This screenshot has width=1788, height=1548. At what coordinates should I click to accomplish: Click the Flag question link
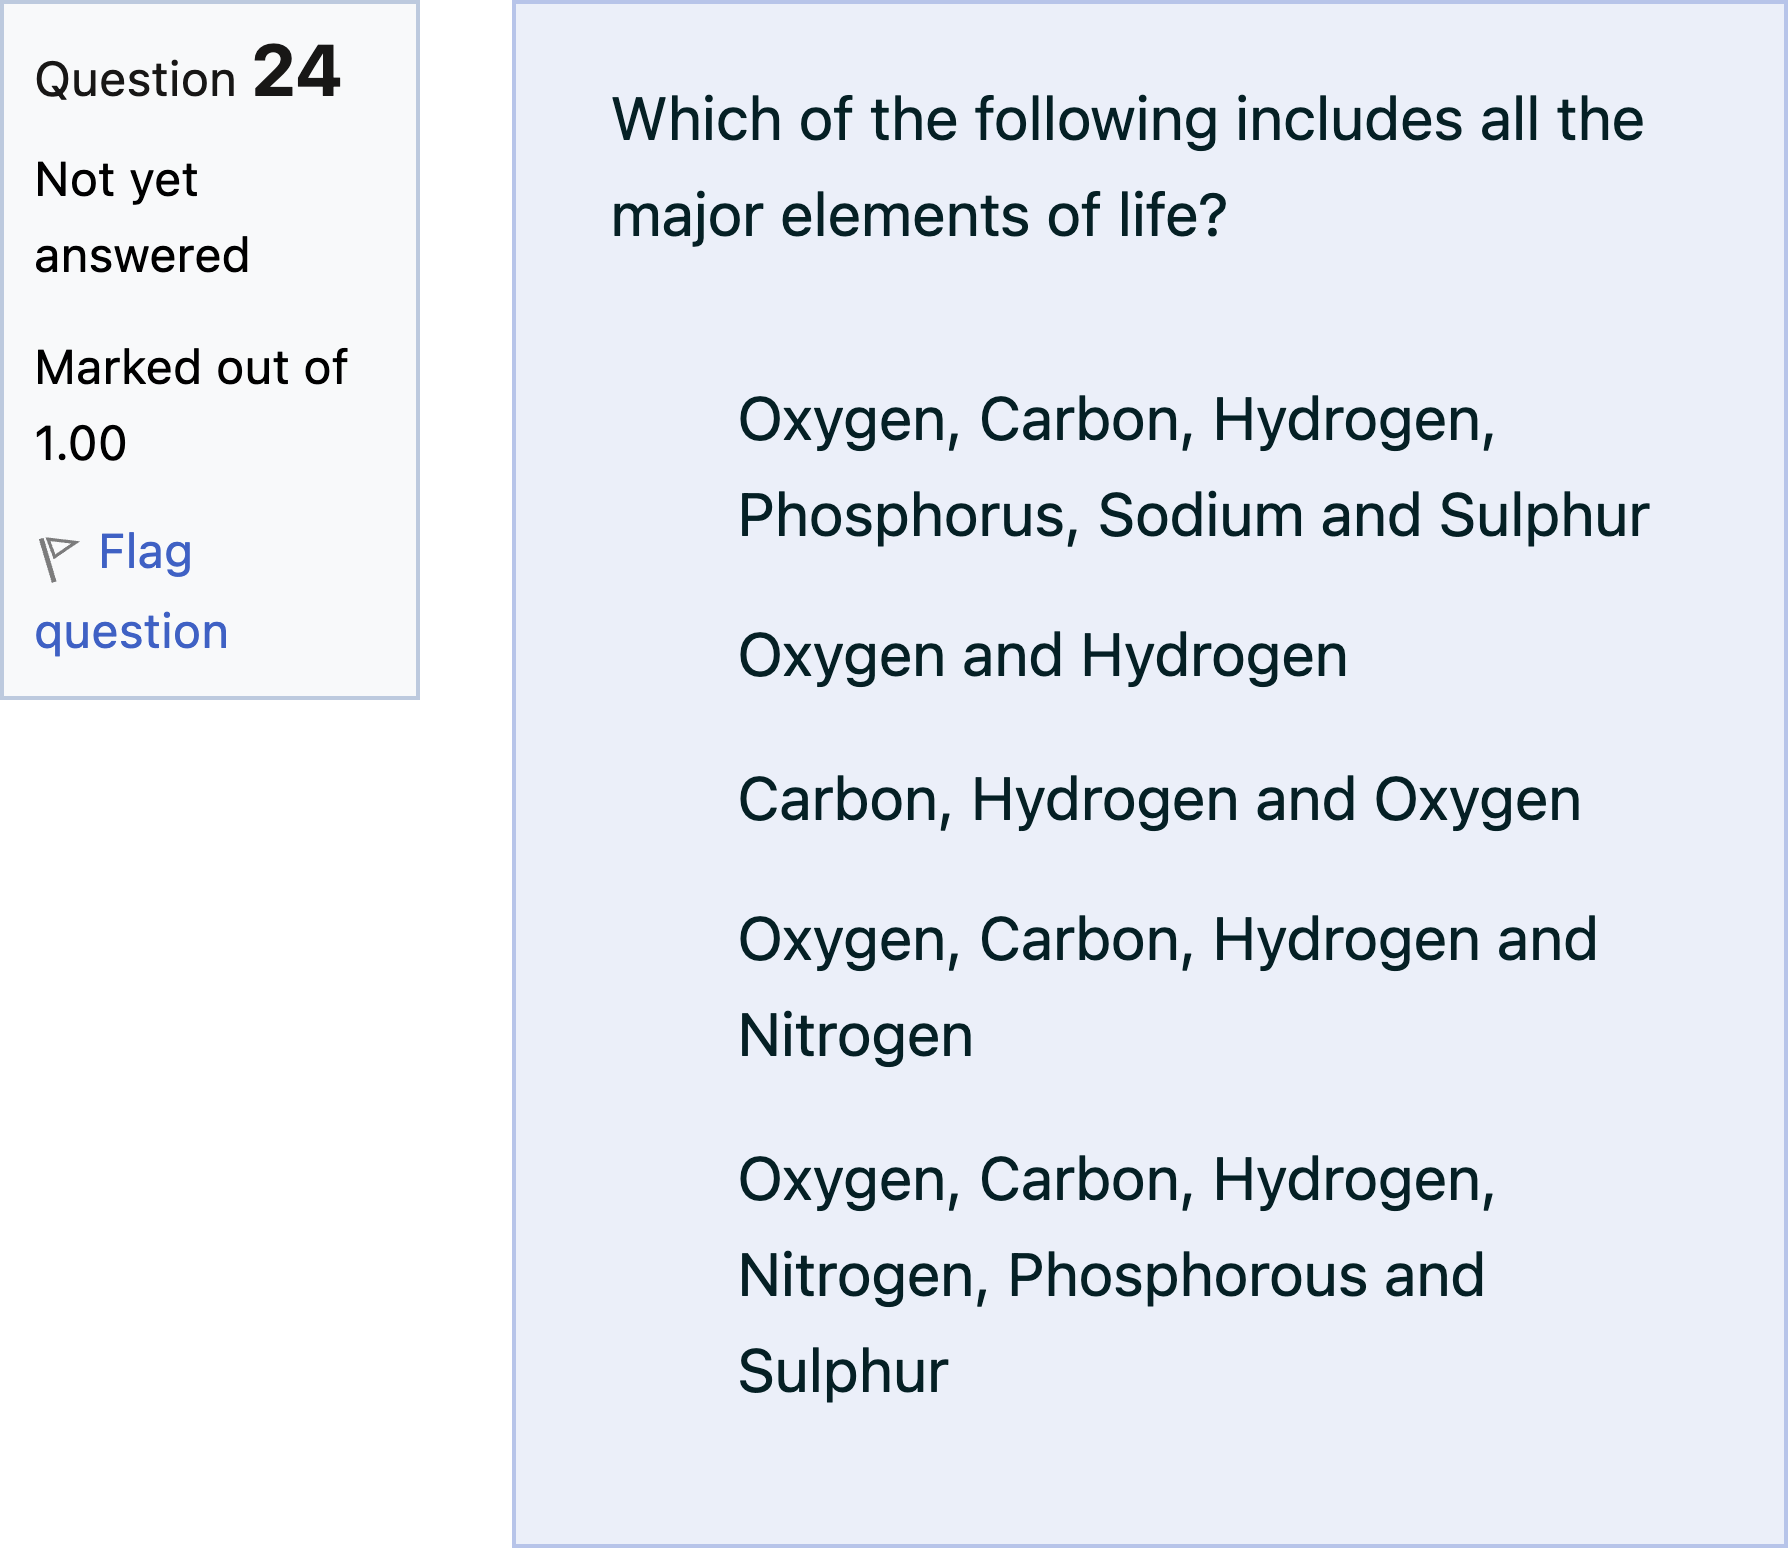point(145,553)
